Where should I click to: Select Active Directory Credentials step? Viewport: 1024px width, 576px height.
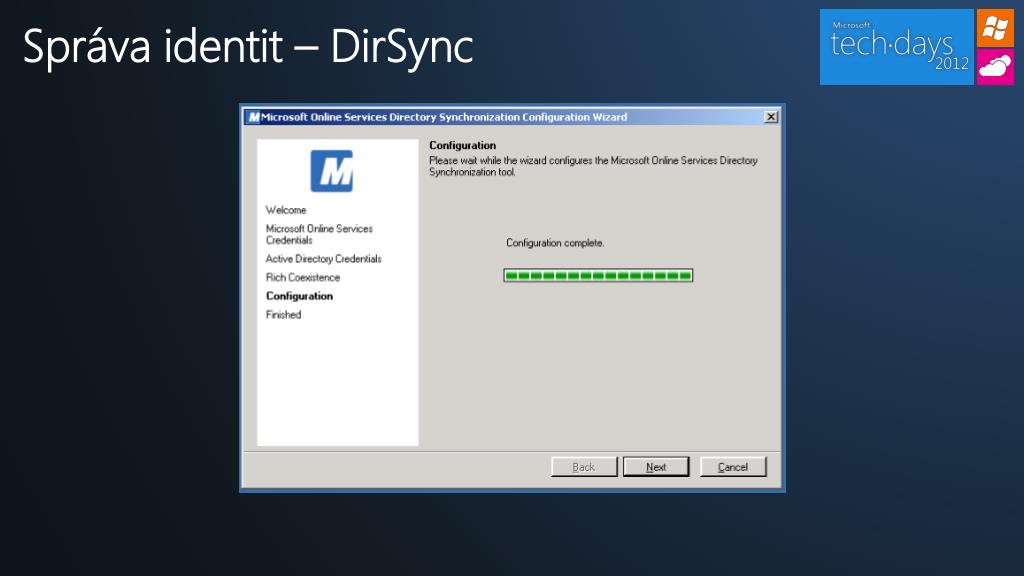(323, 259)
